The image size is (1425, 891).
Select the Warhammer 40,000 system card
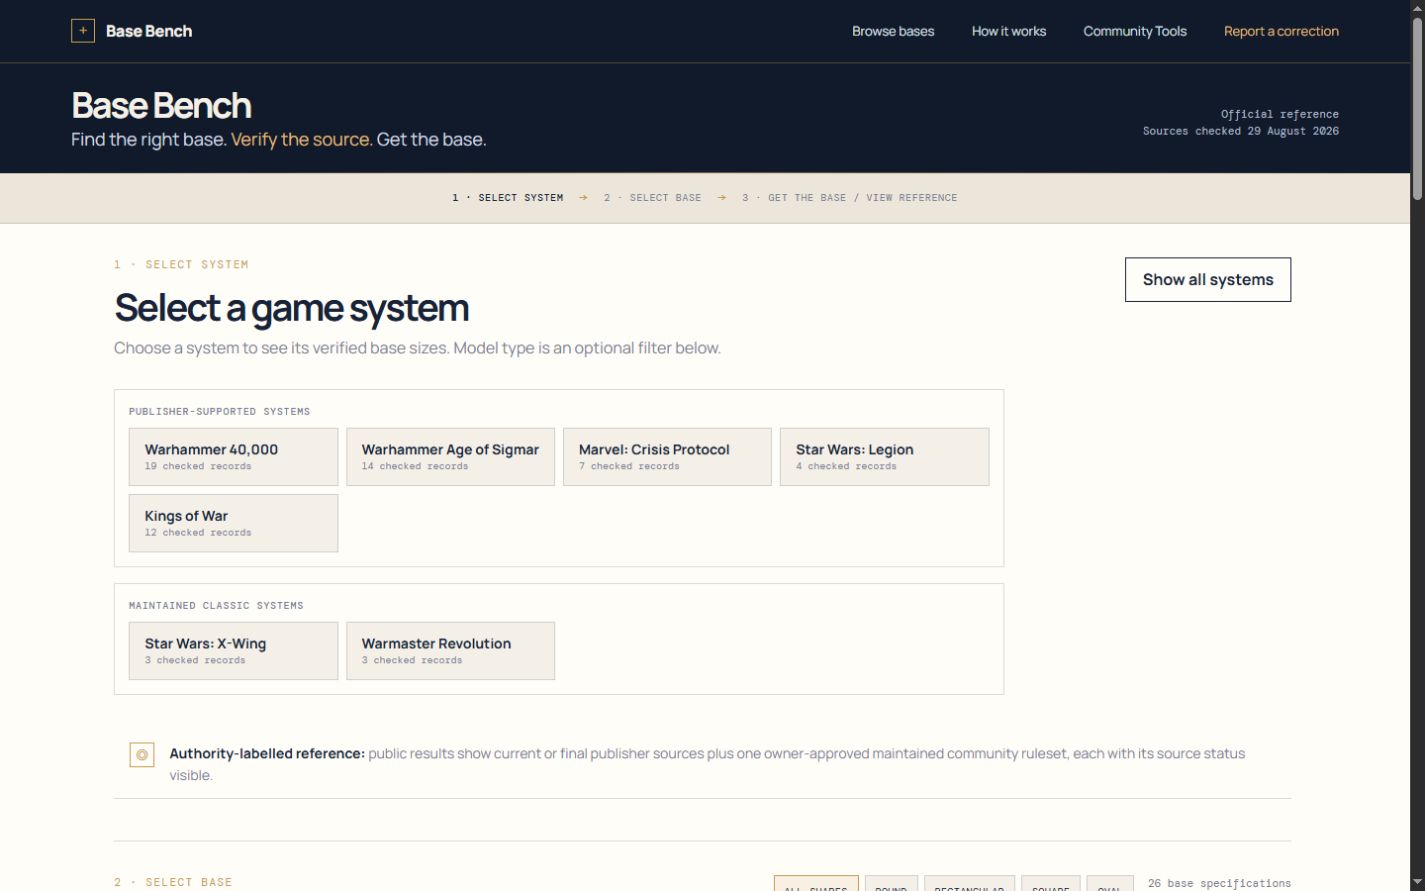[x=233, y=457]
